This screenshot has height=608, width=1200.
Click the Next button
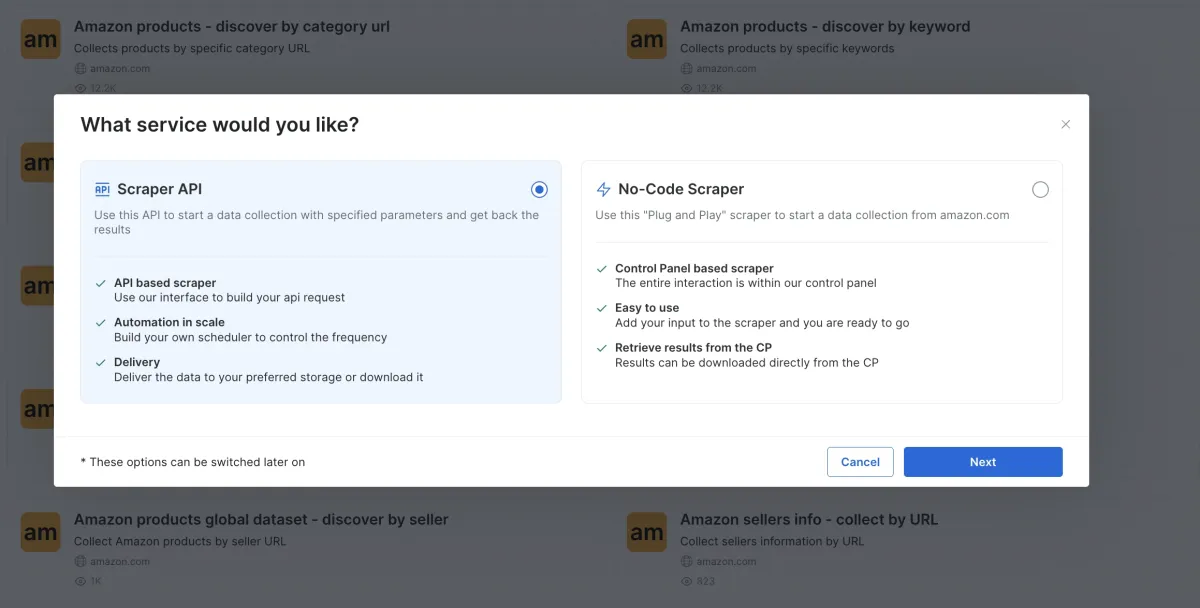pyautogui.click(x=983, y=462)
